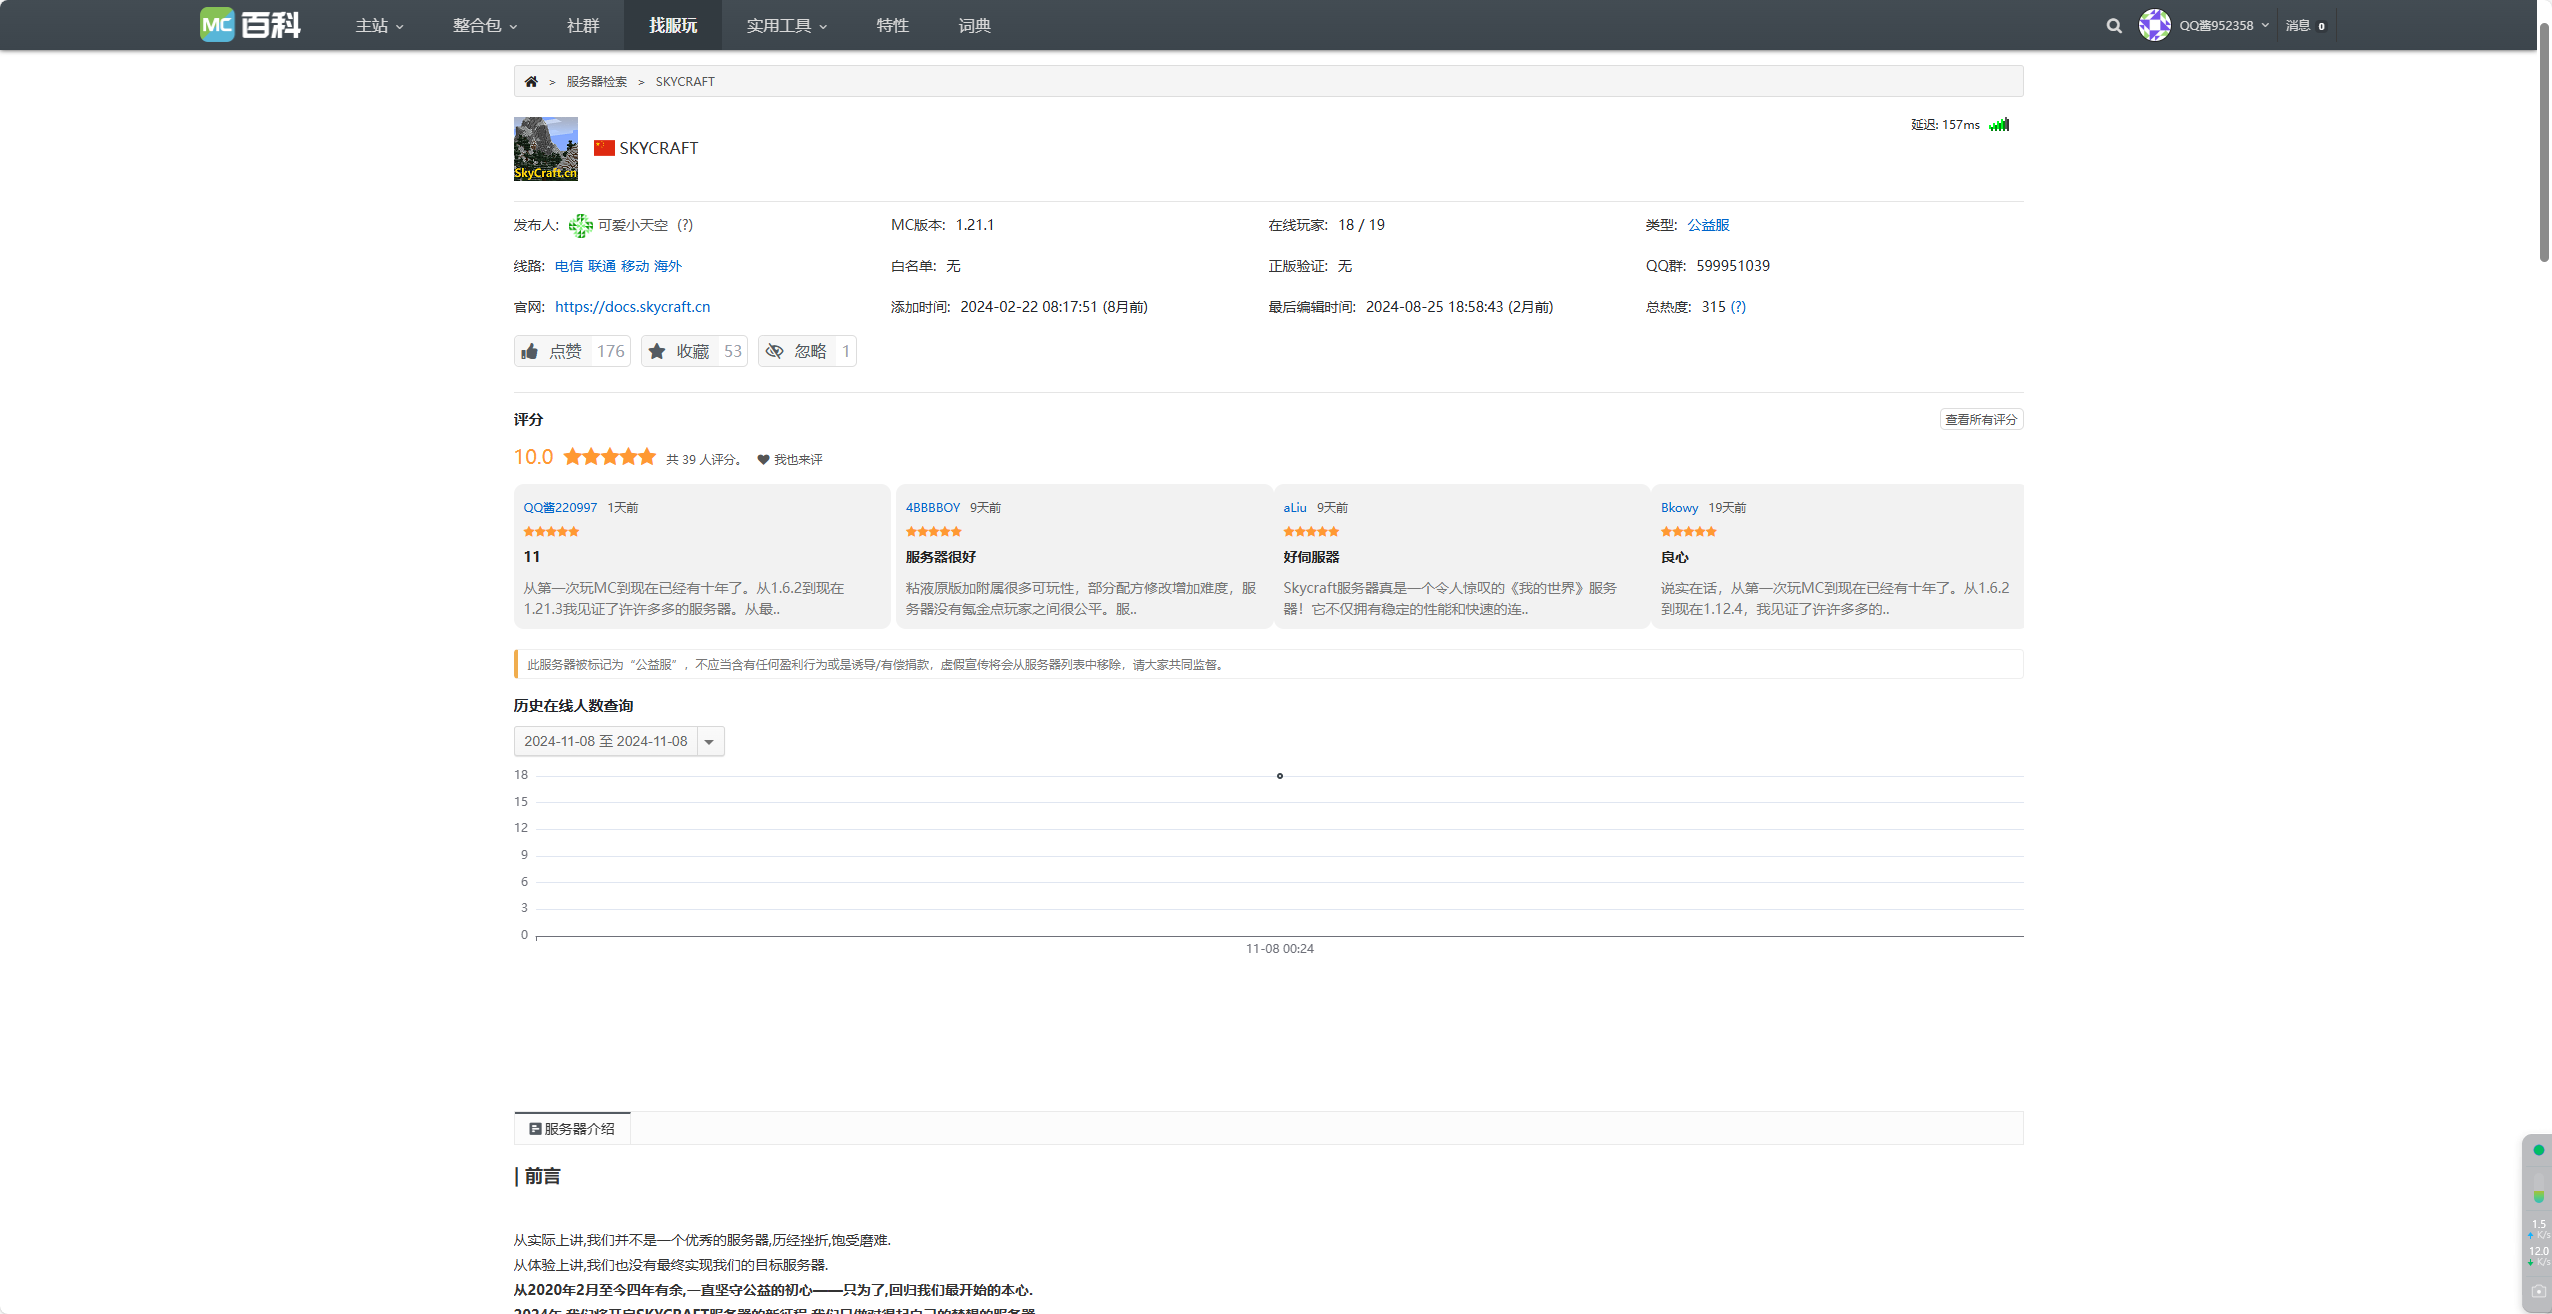Open 消息 messages in header
2552x1314 pixels.
tap(2306, 26)
